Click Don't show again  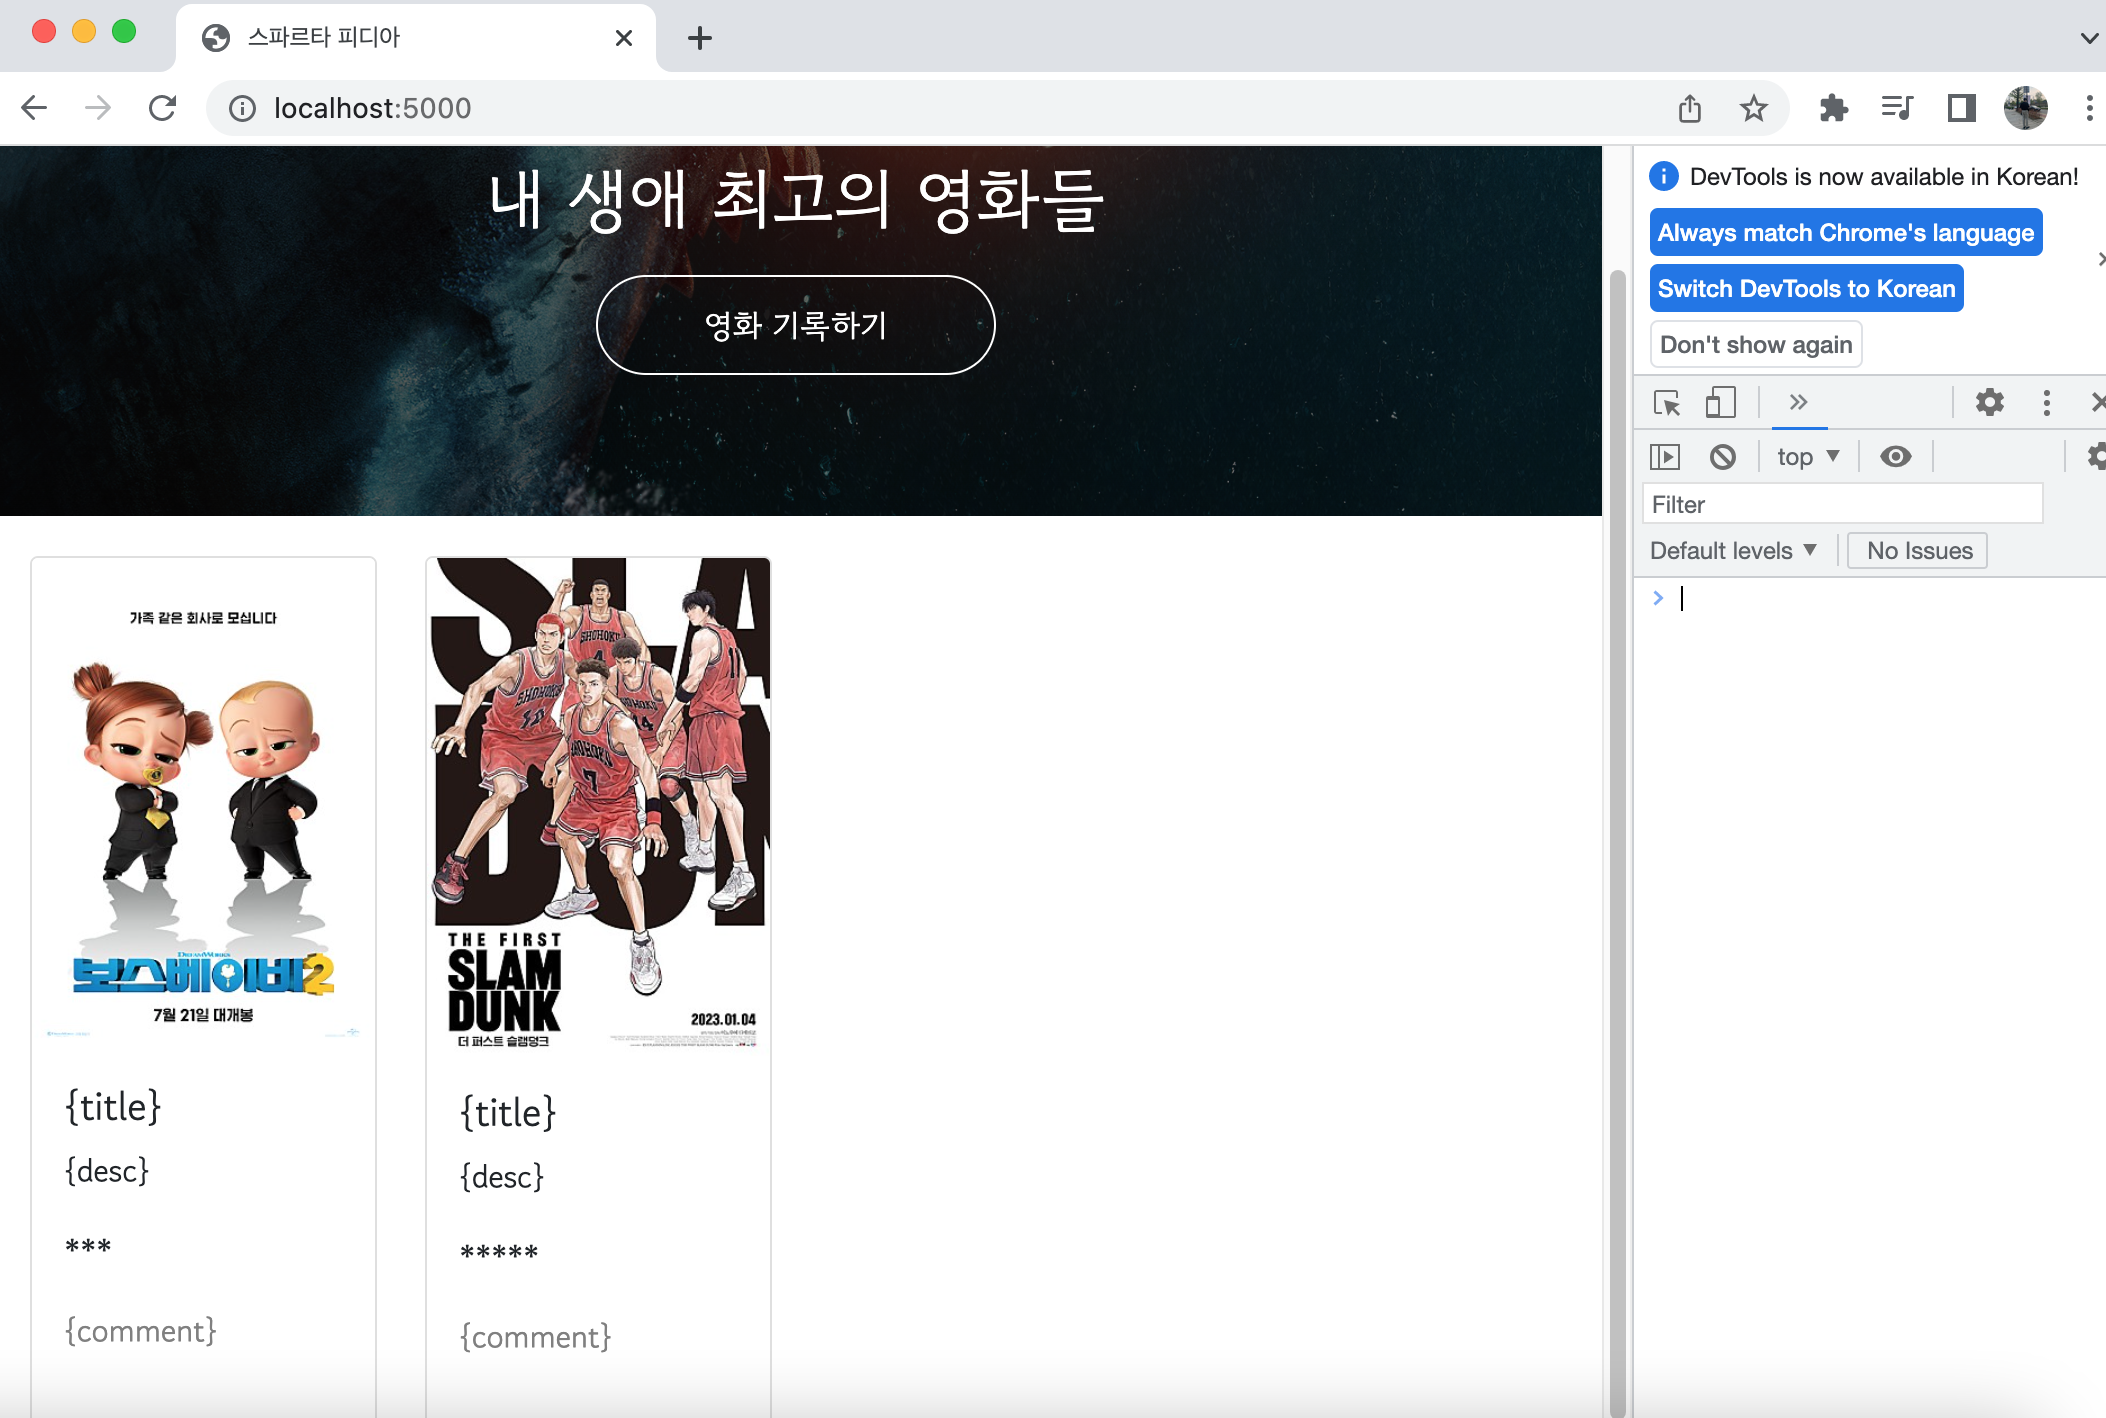1756,344
